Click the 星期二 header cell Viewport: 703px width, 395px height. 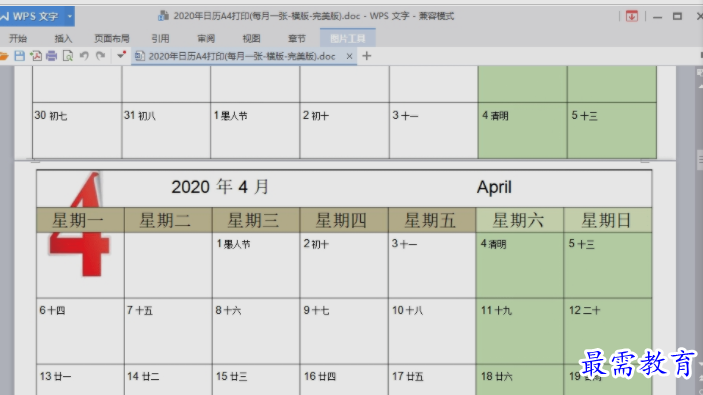click(168, 220)
